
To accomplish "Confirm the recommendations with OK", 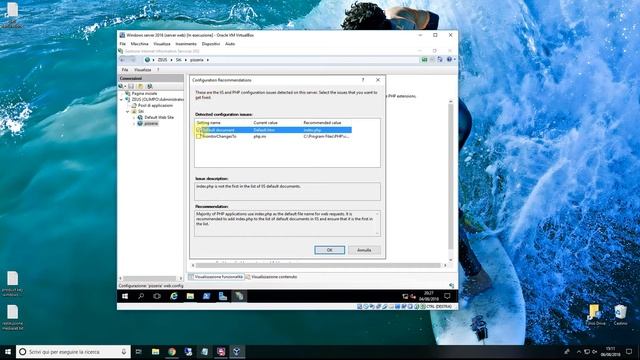I will tap(329, 250).
